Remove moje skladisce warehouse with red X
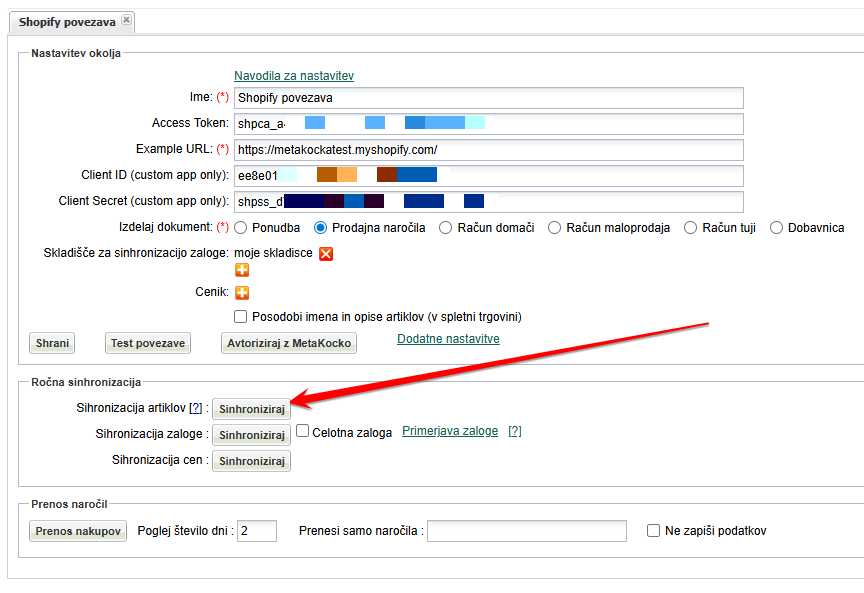The image size is (864, 593). pos(326,254)
